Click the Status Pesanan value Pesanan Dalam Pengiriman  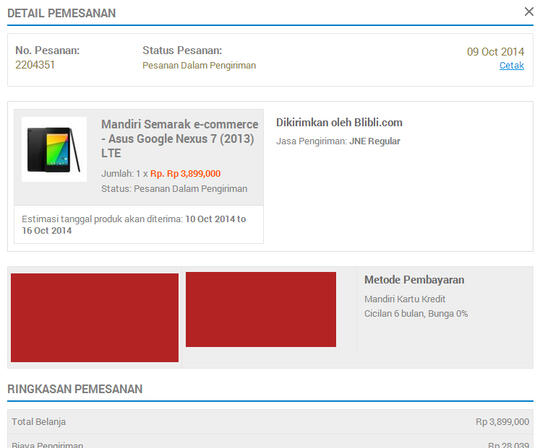(x=199, y=65)
